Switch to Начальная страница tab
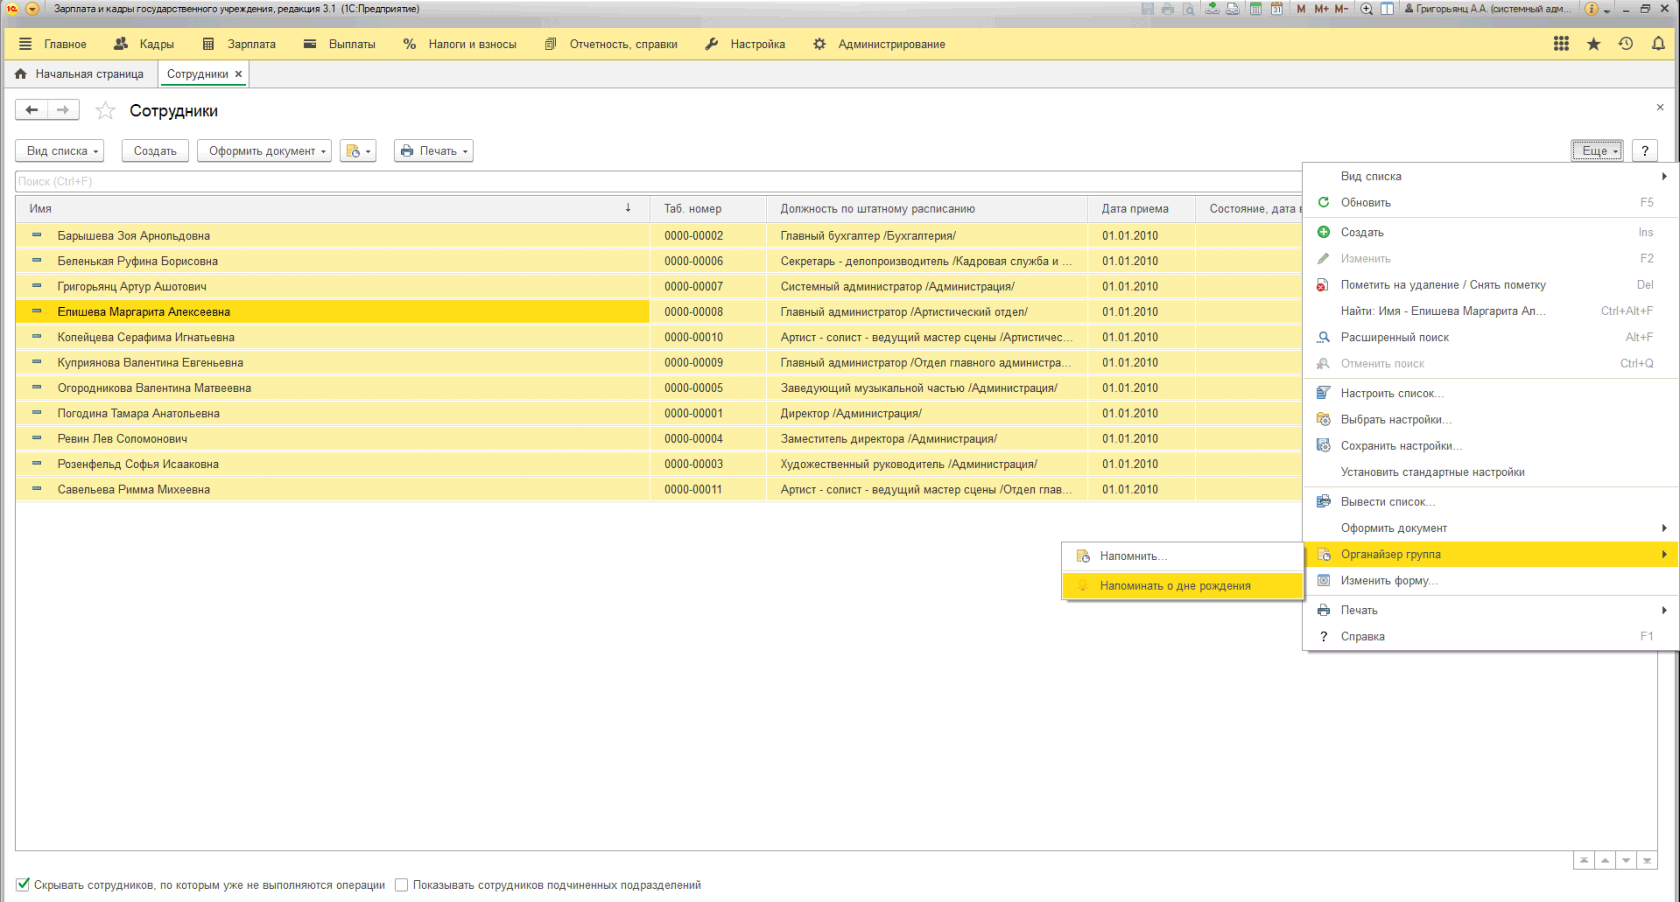1680x902 pixels. 79,74
